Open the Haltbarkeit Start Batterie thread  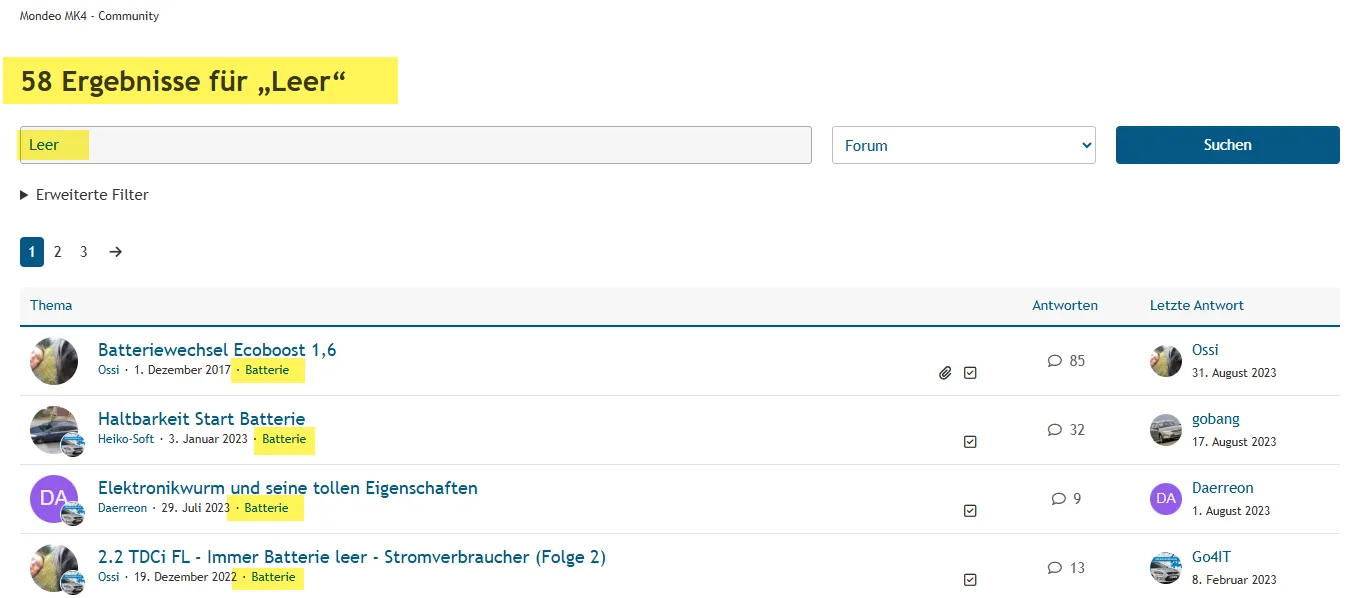pos(201,419)
